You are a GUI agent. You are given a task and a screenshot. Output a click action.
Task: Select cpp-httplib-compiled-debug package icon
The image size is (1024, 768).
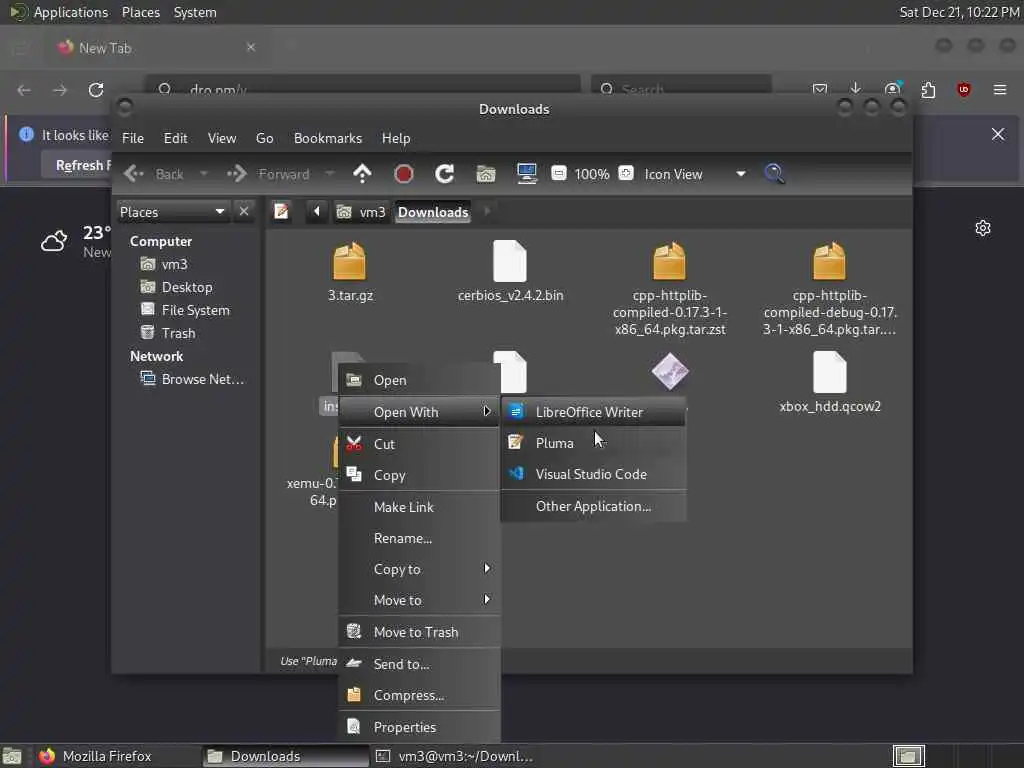(x=829, y=261)
